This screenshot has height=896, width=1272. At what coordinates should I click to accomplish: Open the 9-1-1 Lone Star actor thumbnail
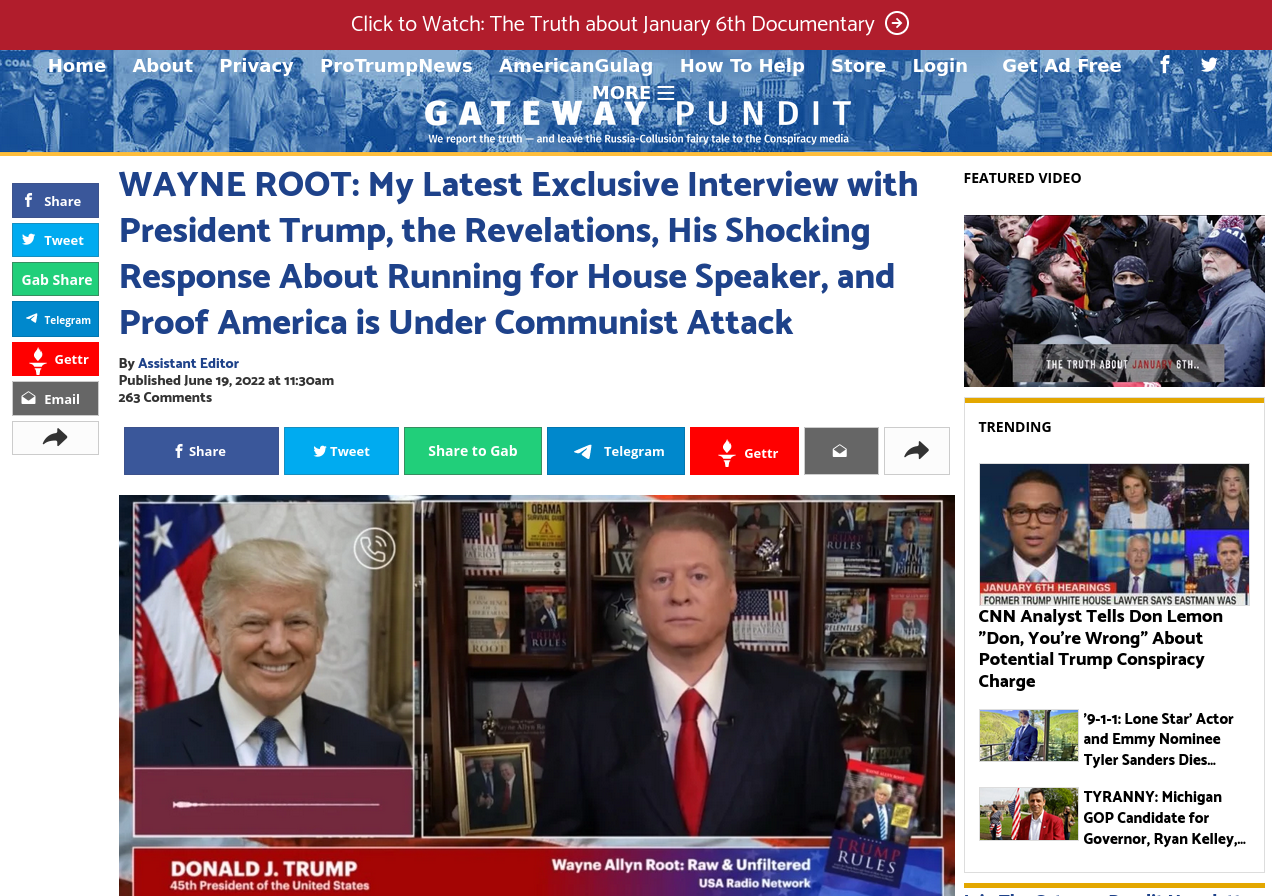click(x=1029, y=735)
